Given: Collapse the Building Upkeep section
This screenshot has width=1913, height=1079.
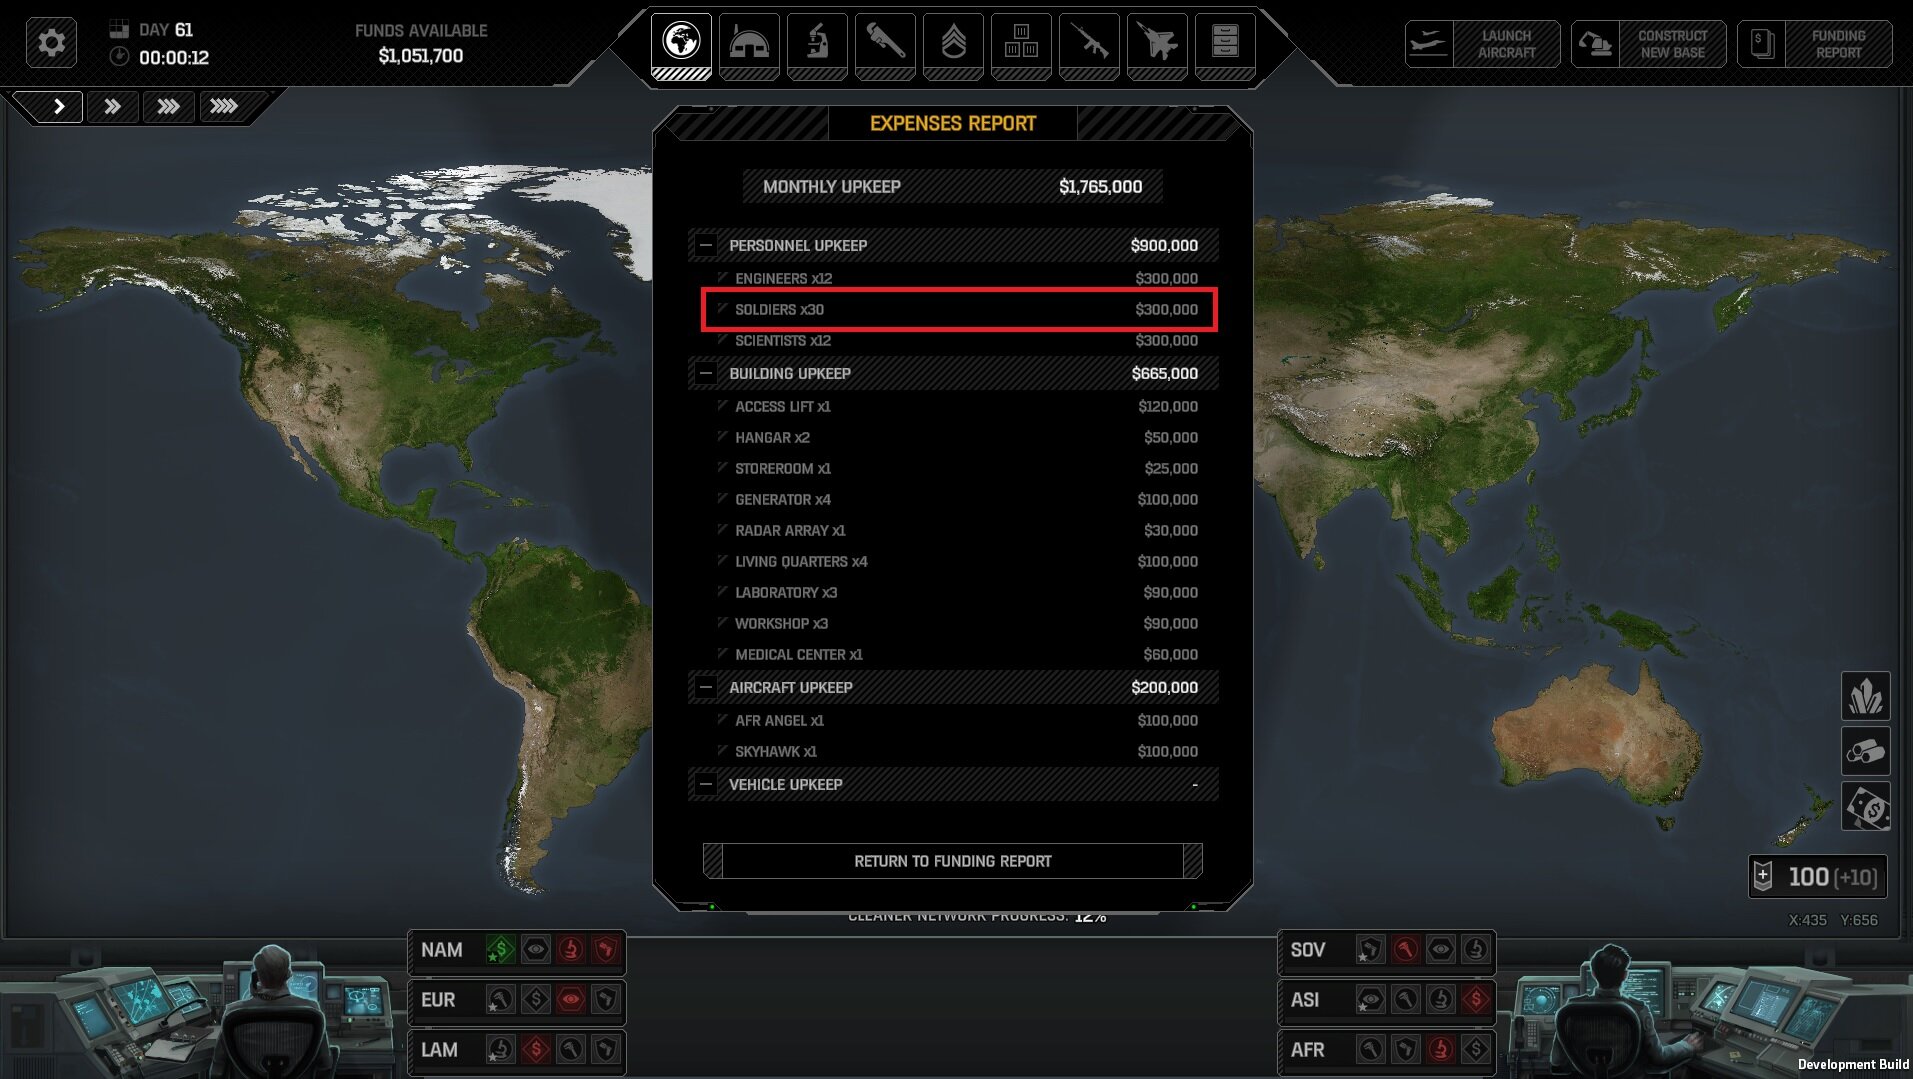Looking at the screenshot, I should pyautogui.click(x=706, y=373).
